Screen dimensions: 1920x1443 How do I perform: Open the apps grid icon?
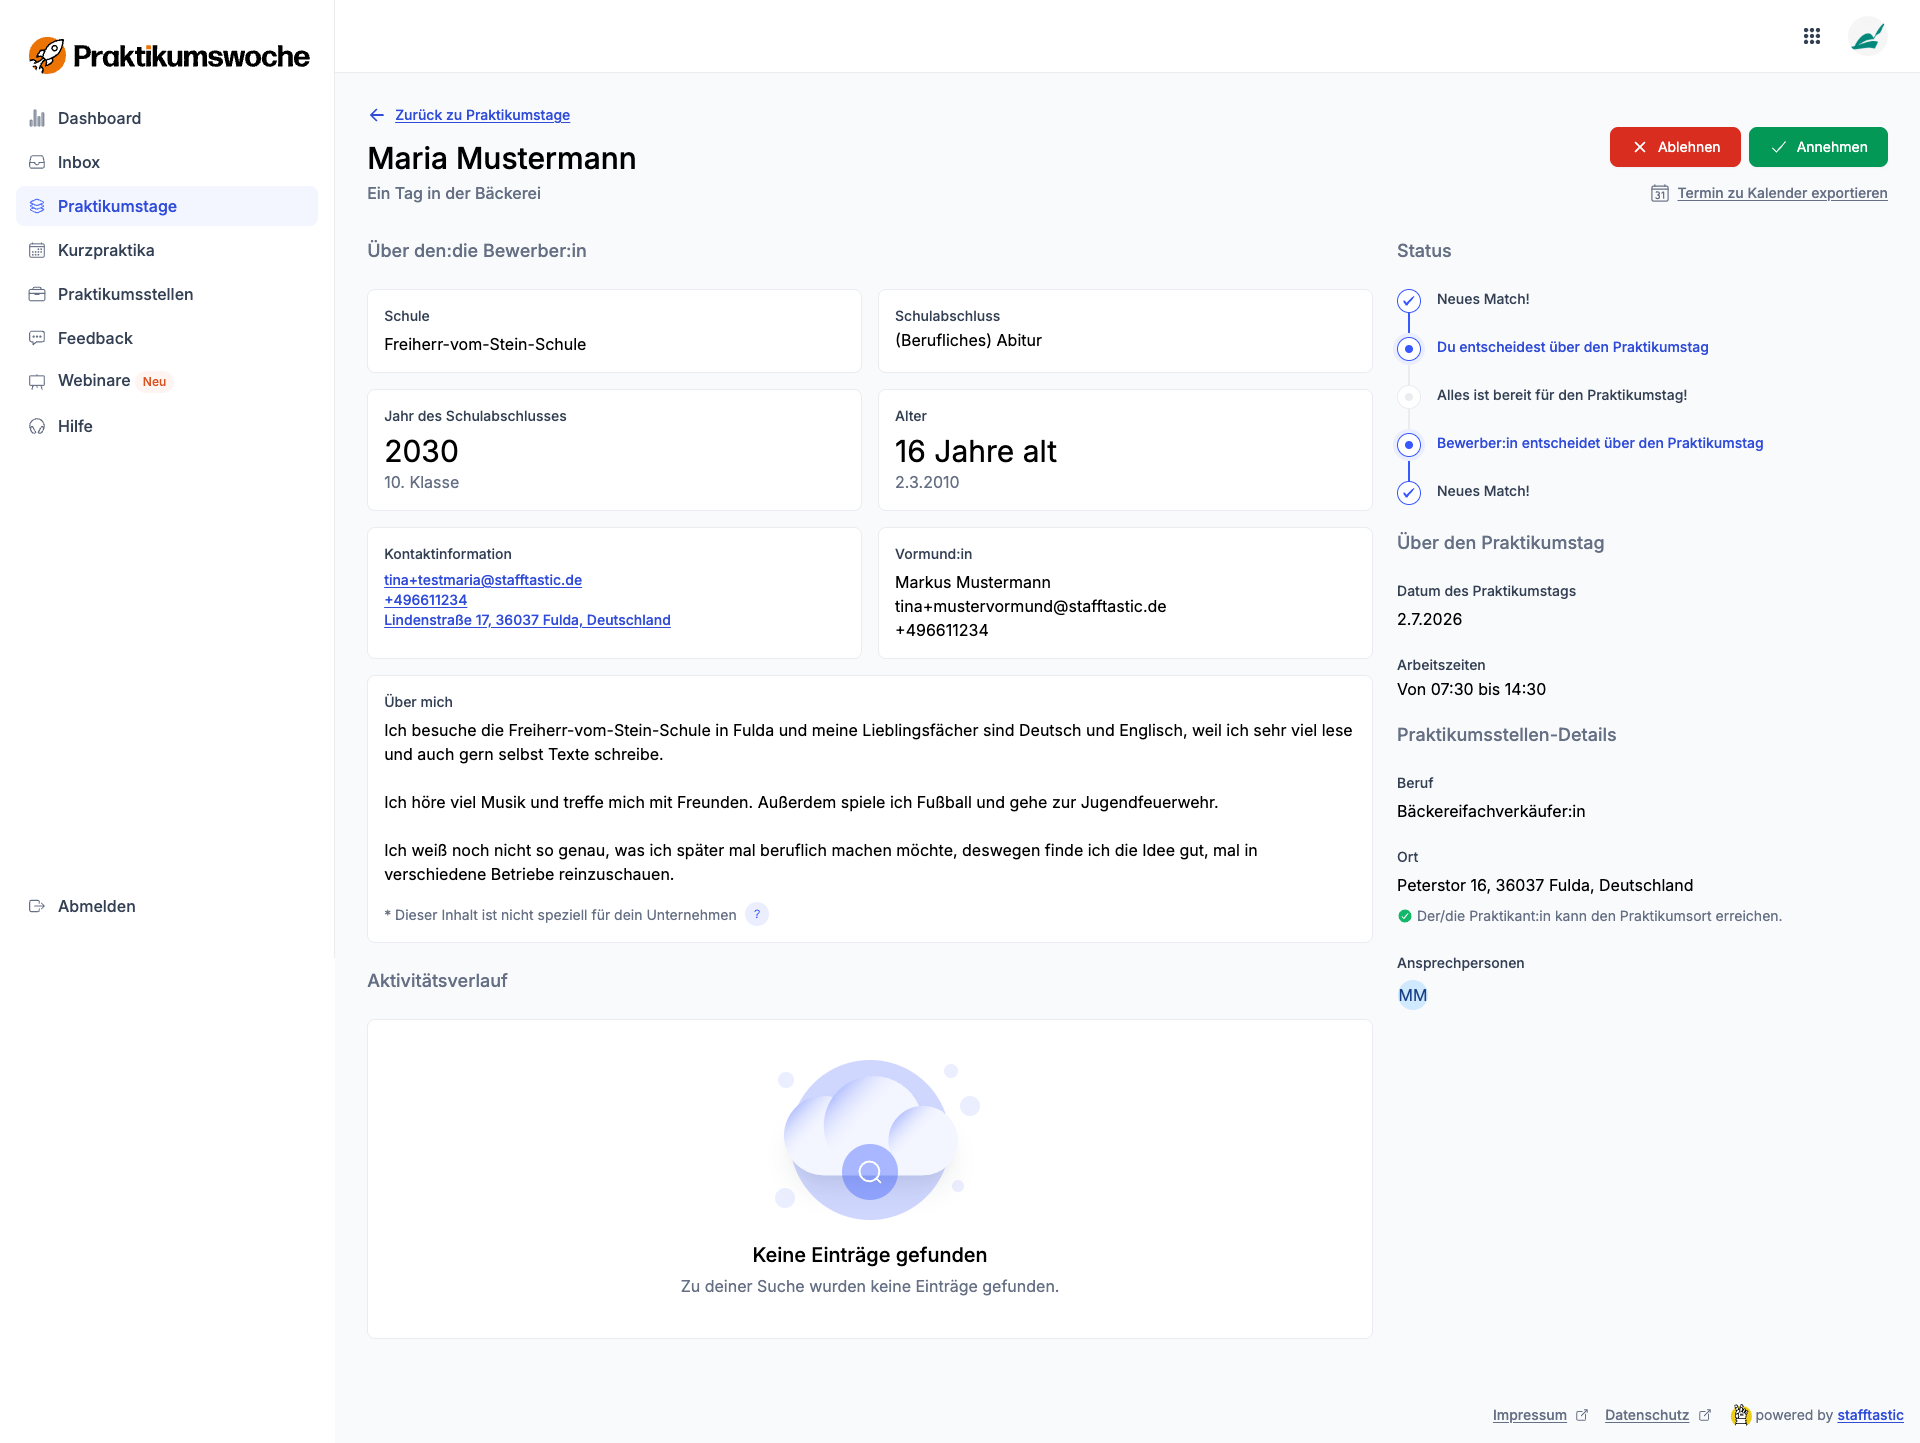pos(1811,37)
